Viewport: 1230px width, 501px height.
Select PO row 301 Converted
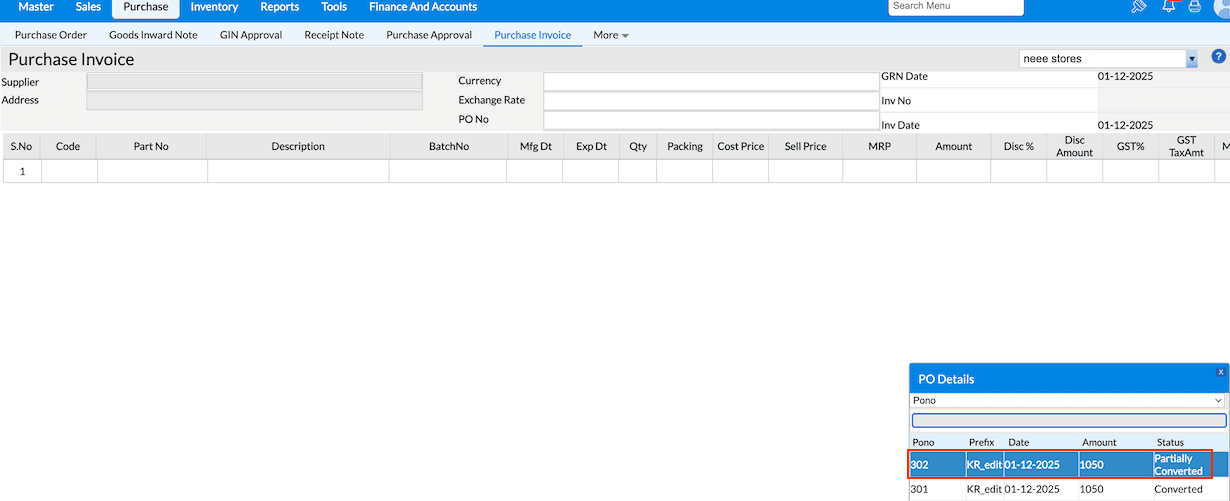click(x=1068, y=489)
